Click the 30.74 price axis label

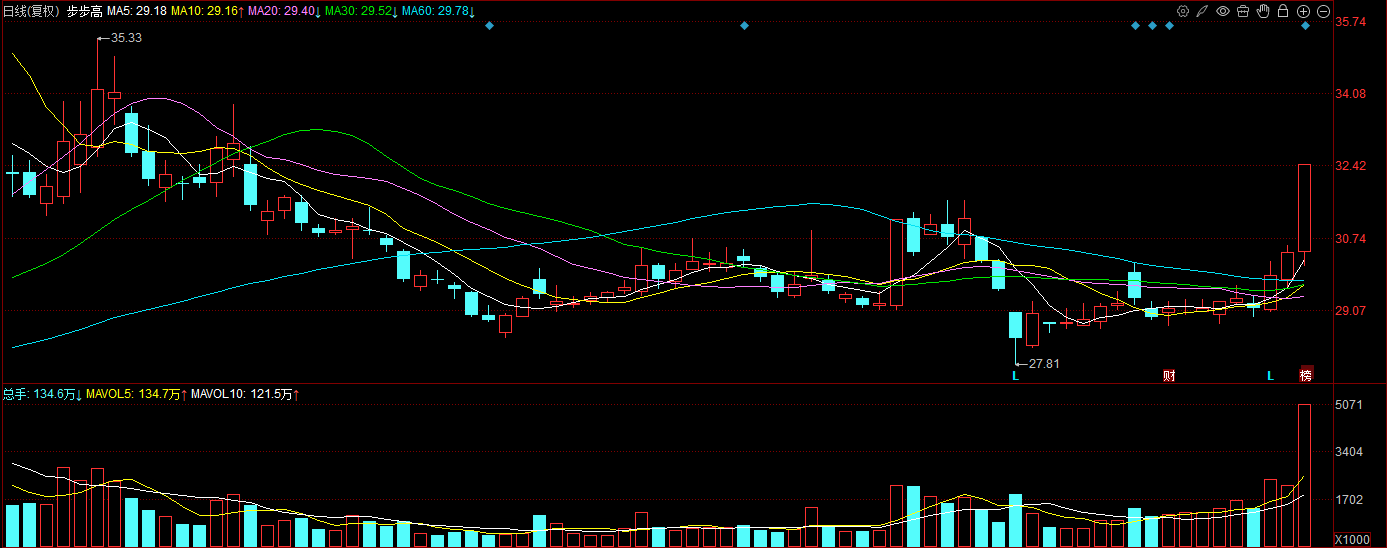[1351, 239]
